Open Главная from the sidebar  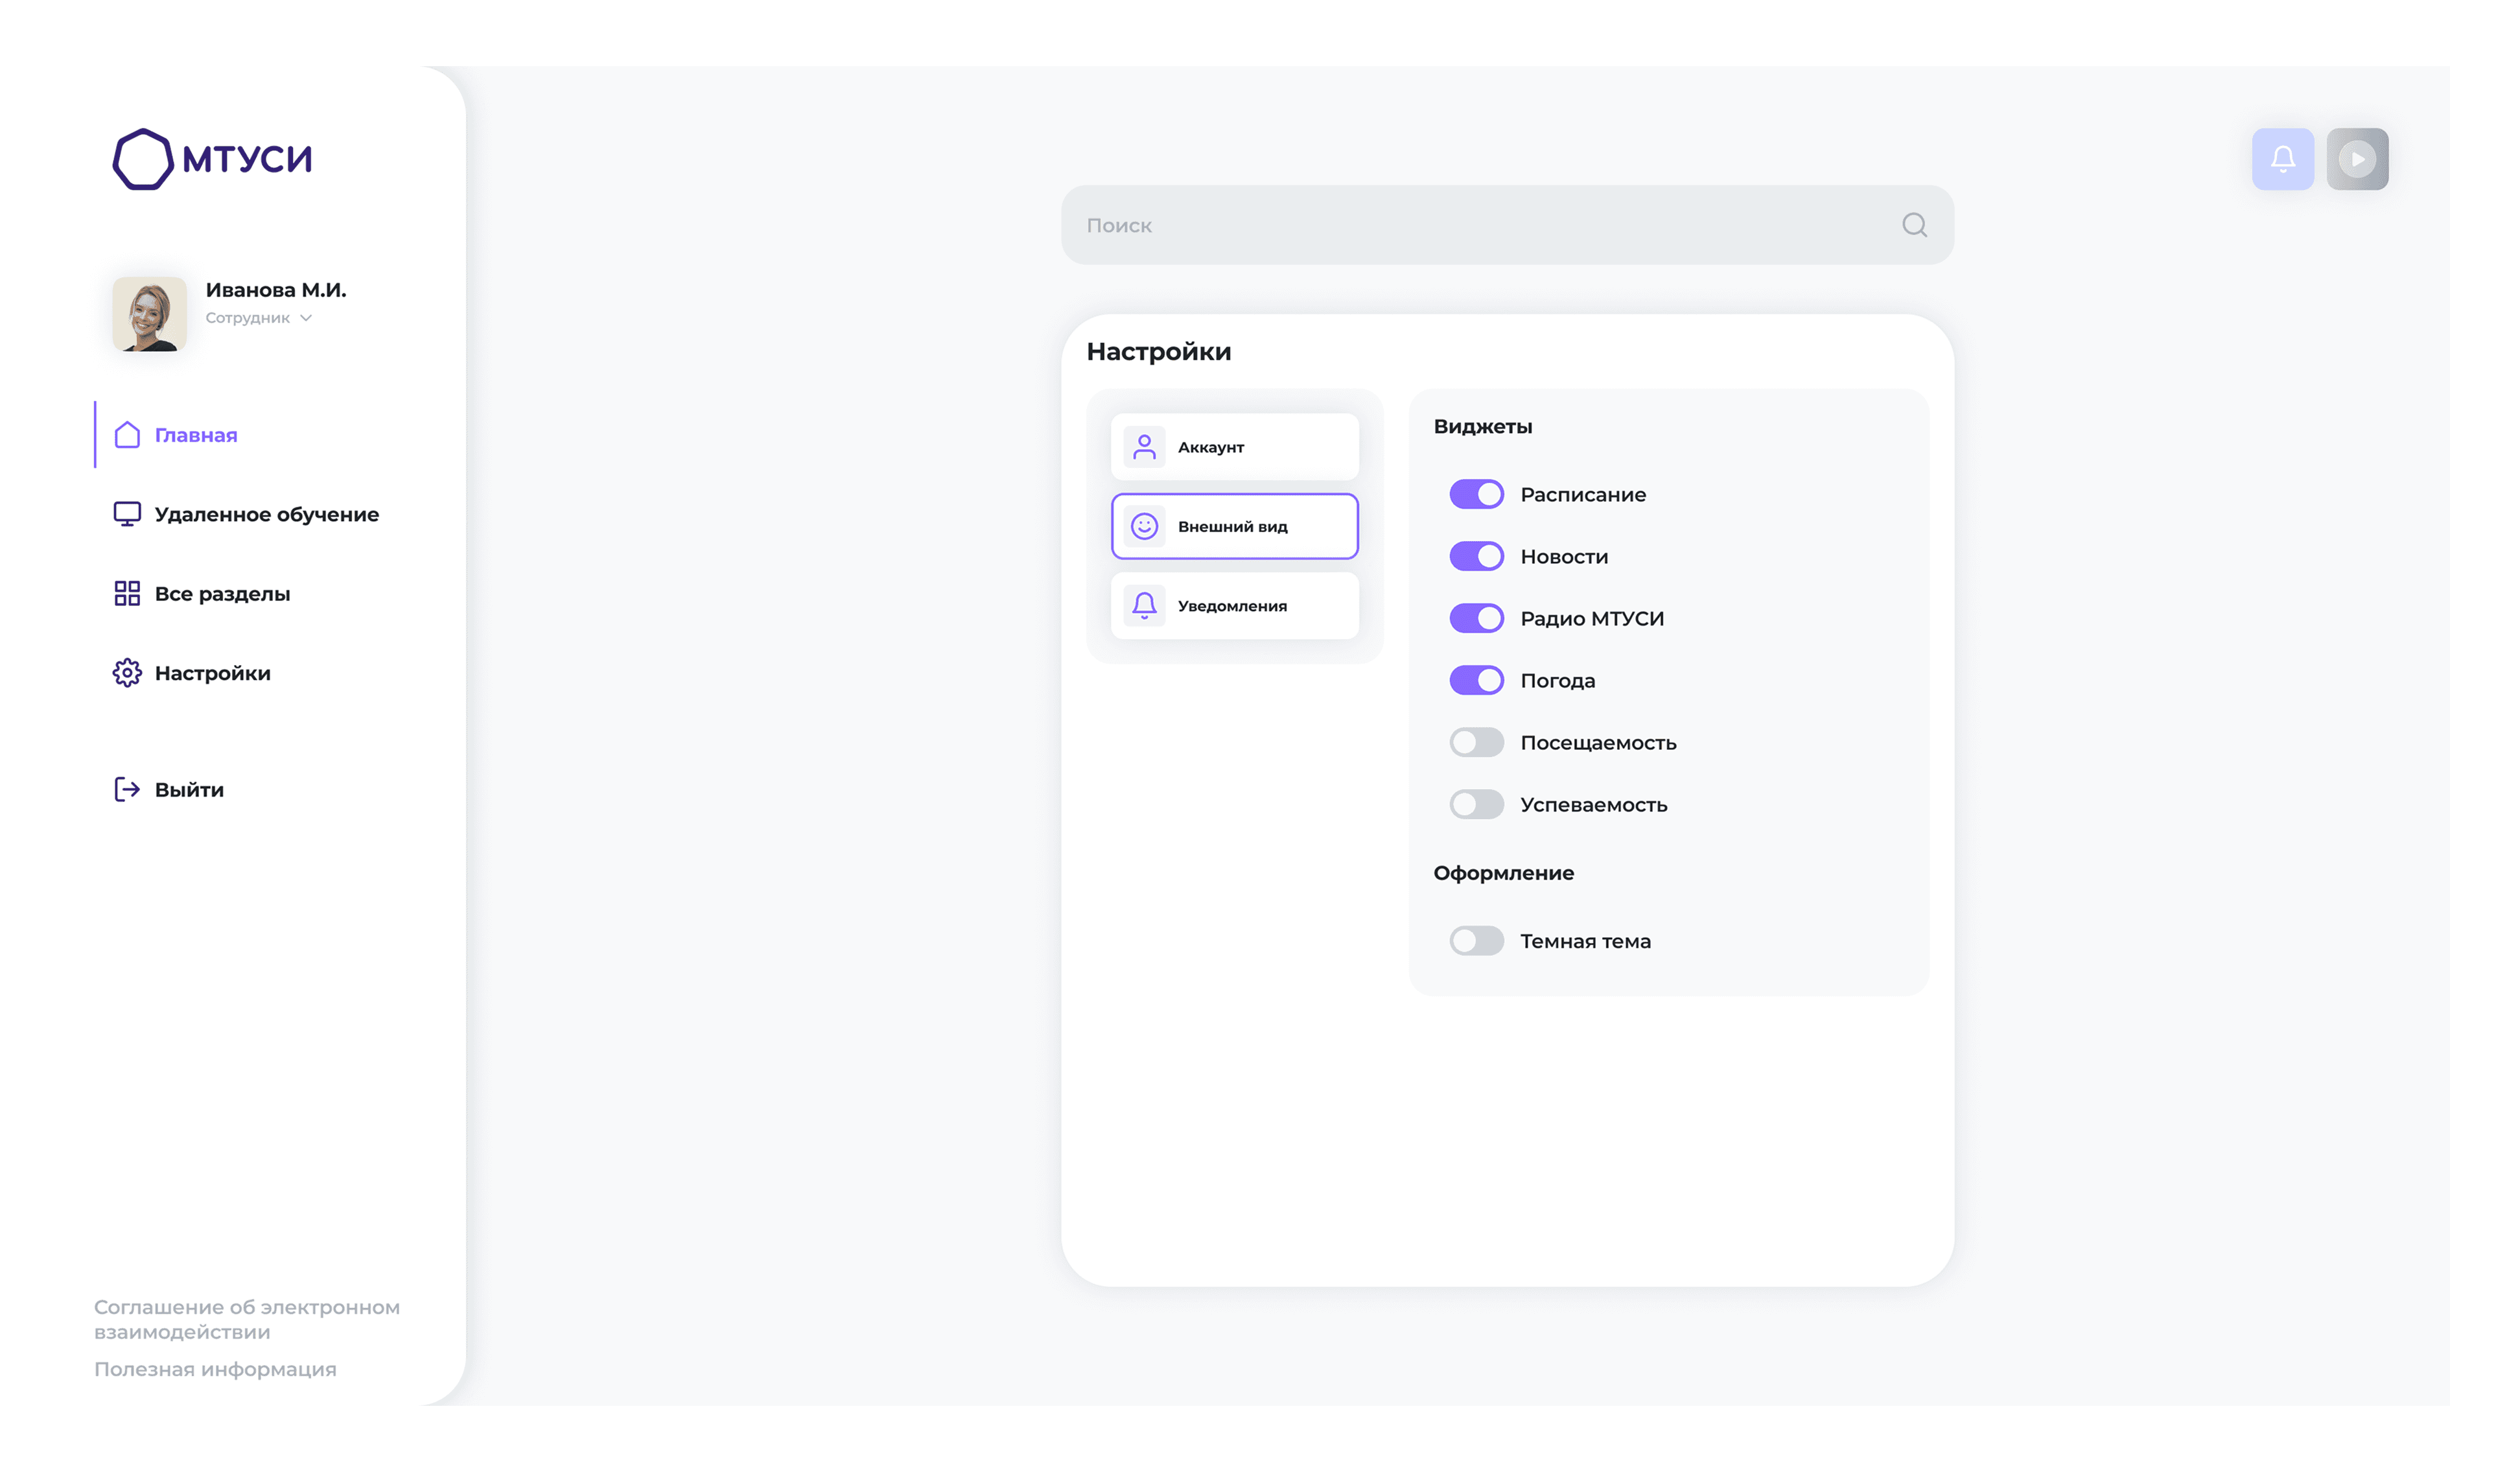pos(195,435)
